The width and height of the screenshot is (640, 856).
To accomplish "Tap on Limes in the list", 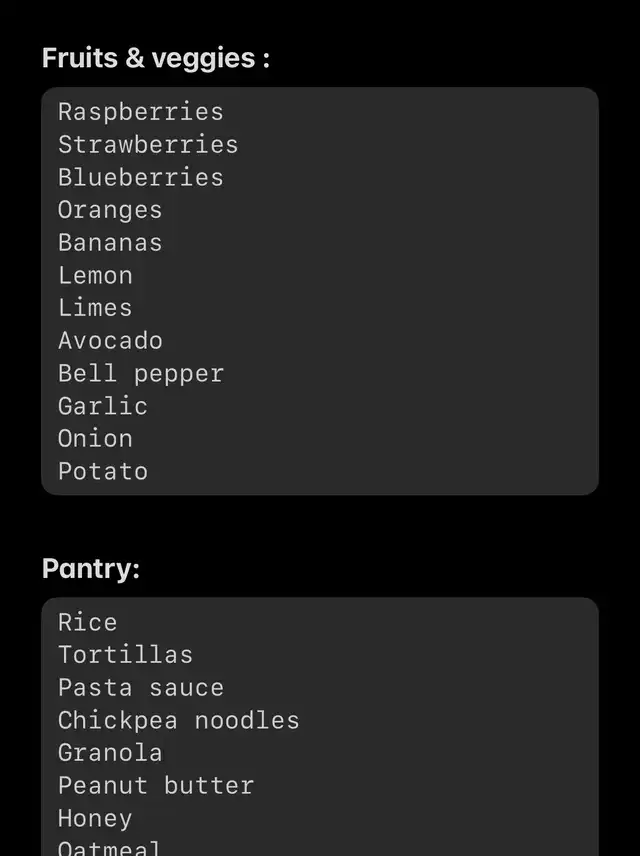I will point(95,308).
